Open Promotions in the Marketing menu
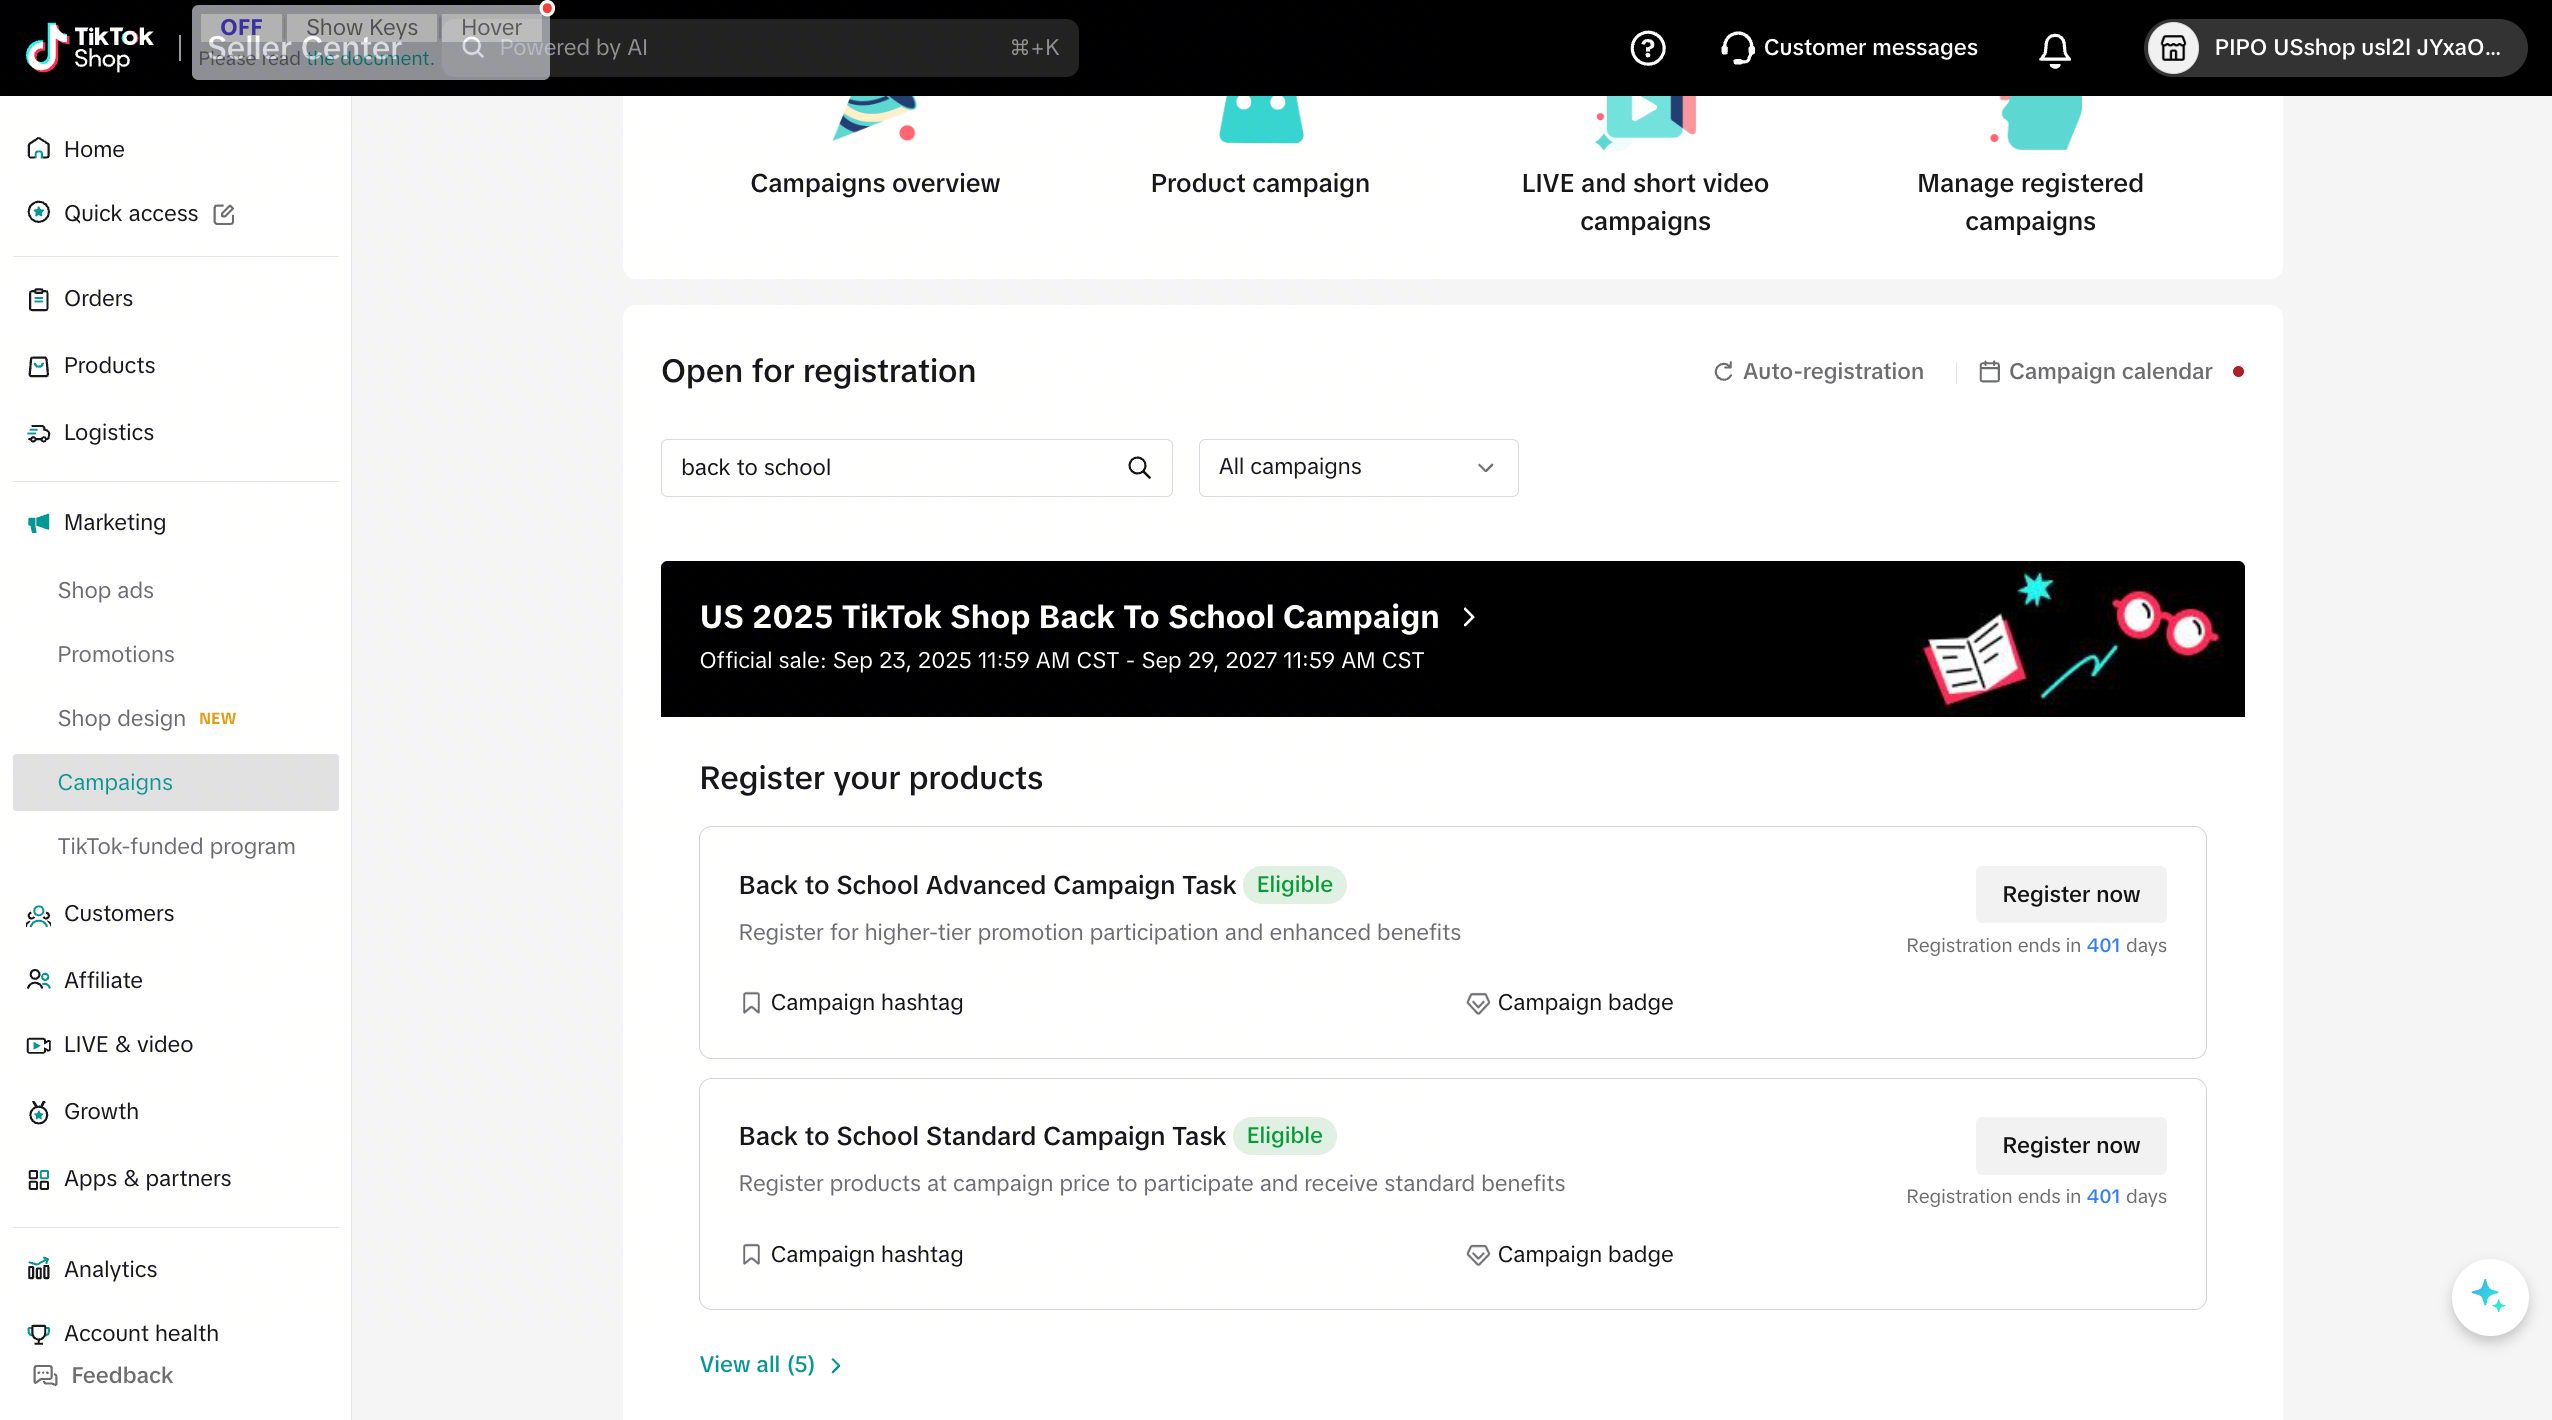2552x1420 pixels. coord(116,654)
